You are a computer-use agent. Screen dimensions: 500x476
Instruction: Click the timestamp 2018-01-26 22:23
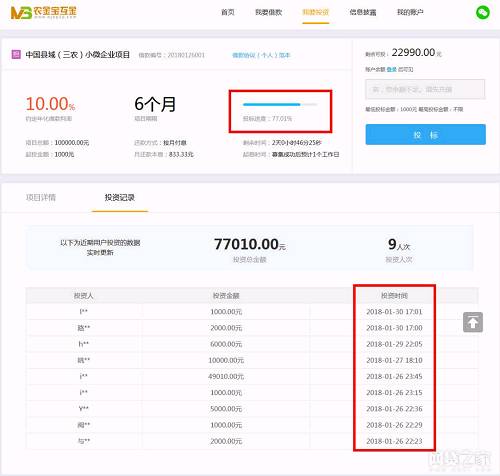(394, 441)
